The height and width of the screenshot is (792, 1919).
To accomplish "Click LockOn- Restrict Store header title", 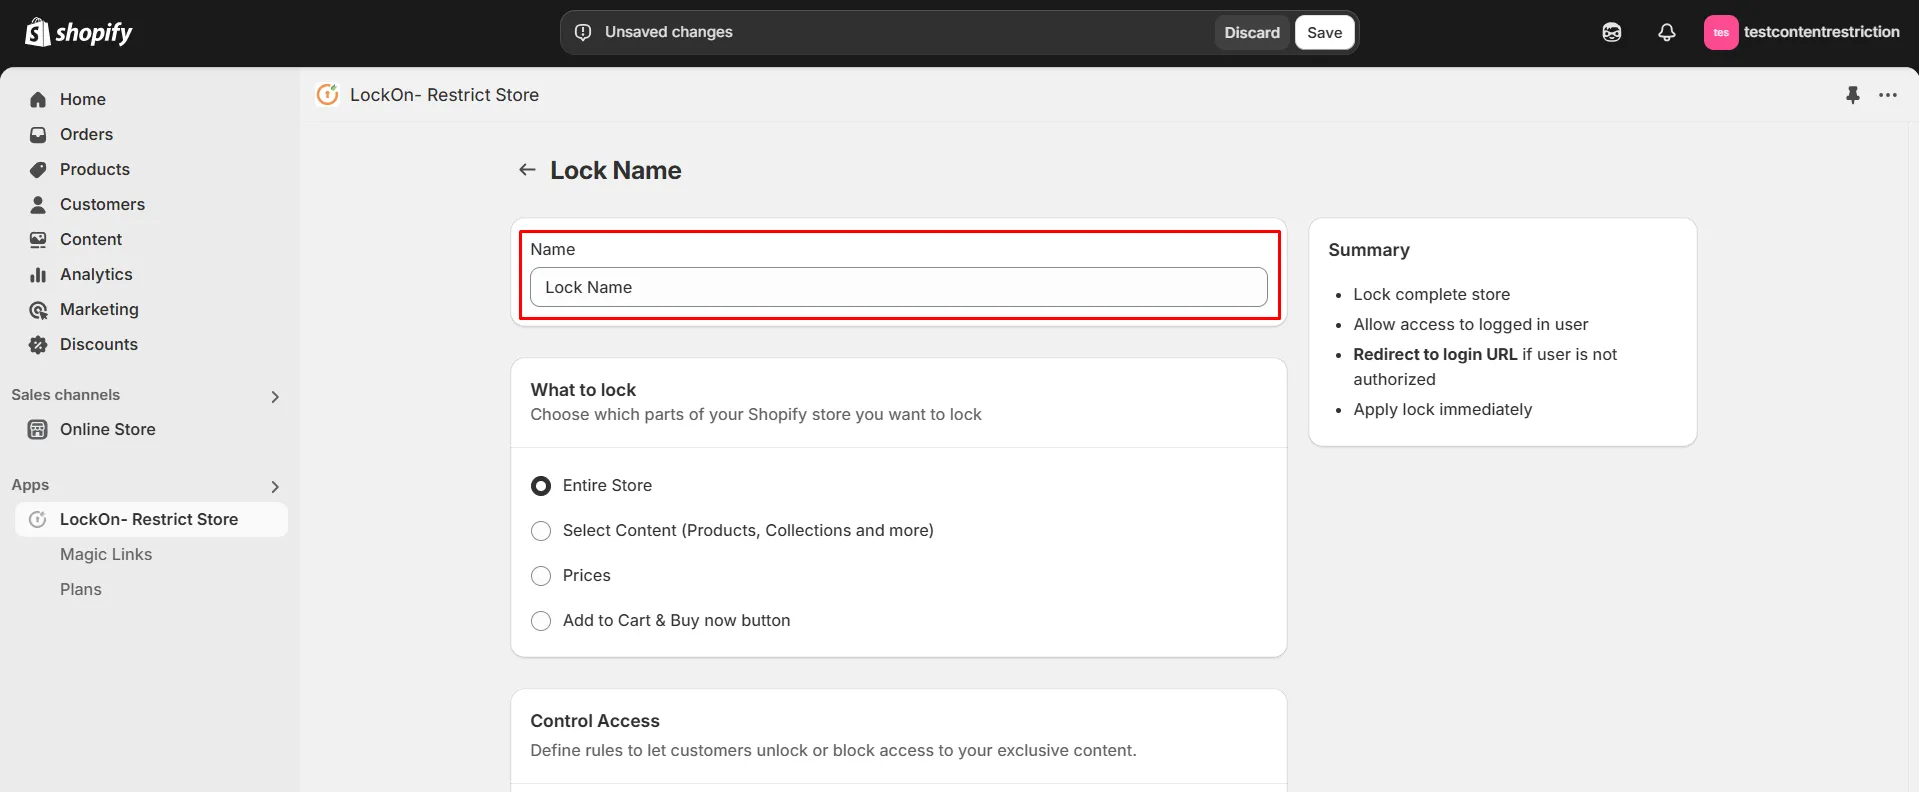I will click(444, 95).
